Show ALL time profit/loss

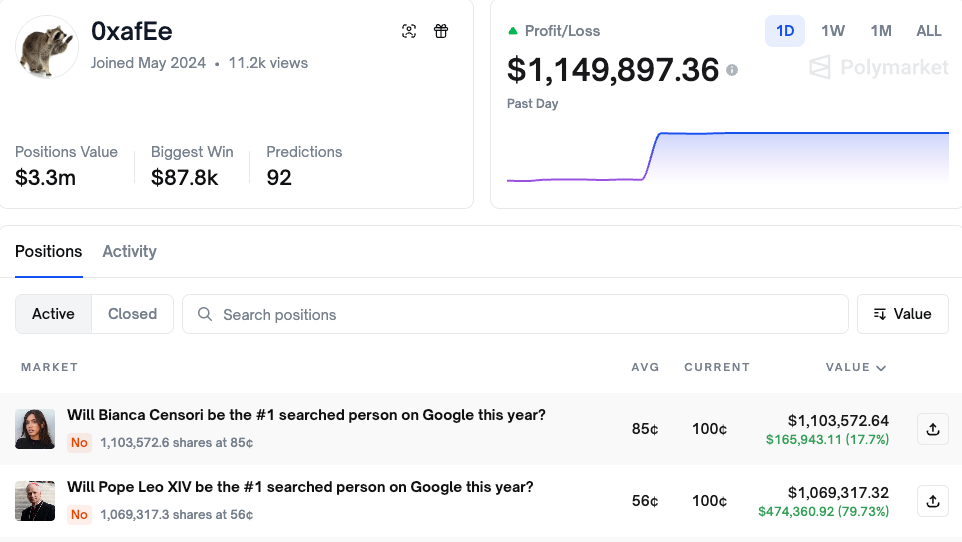(929, 31)
